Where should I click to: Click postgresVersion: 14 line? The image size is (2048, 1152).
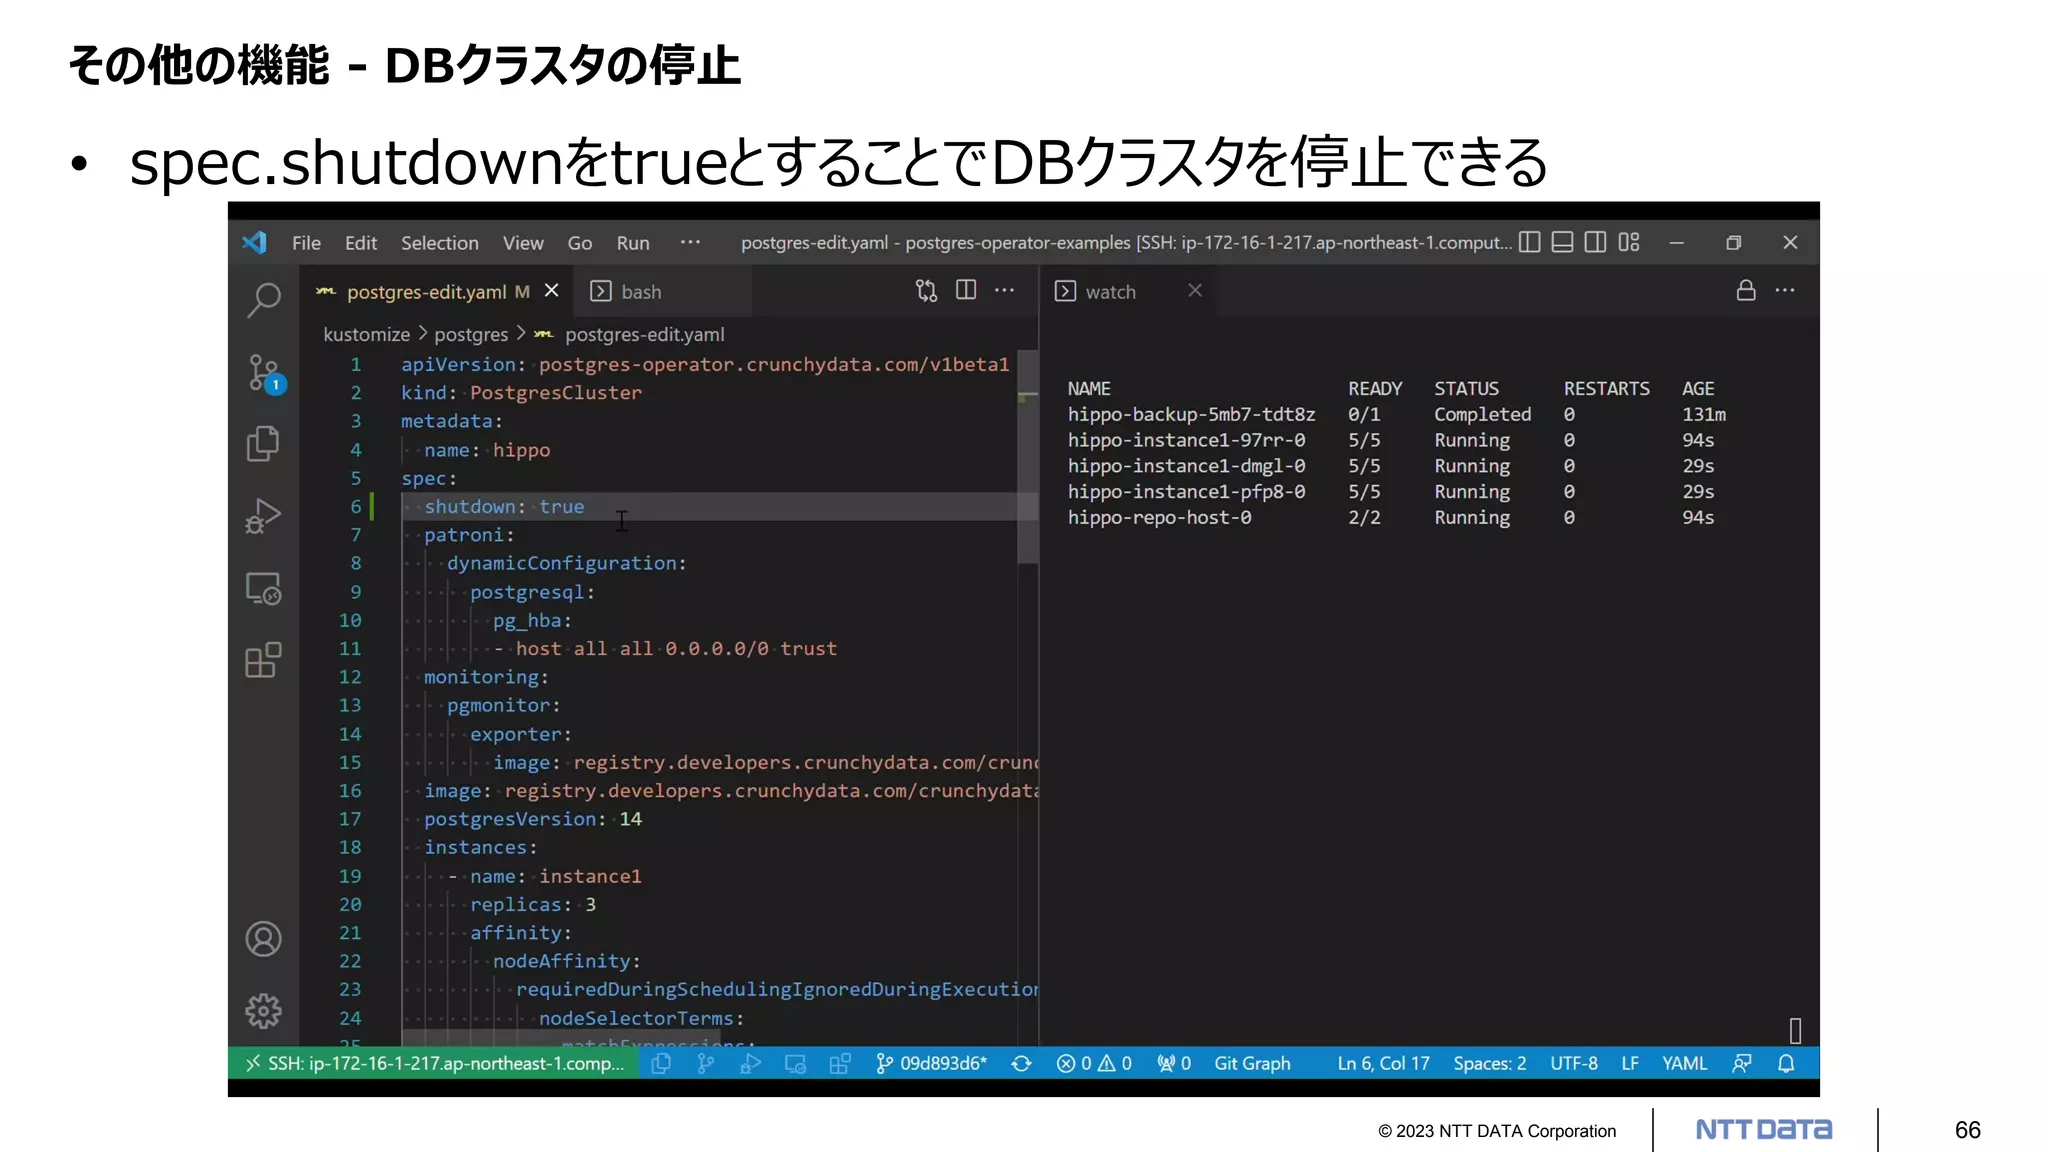533,819
